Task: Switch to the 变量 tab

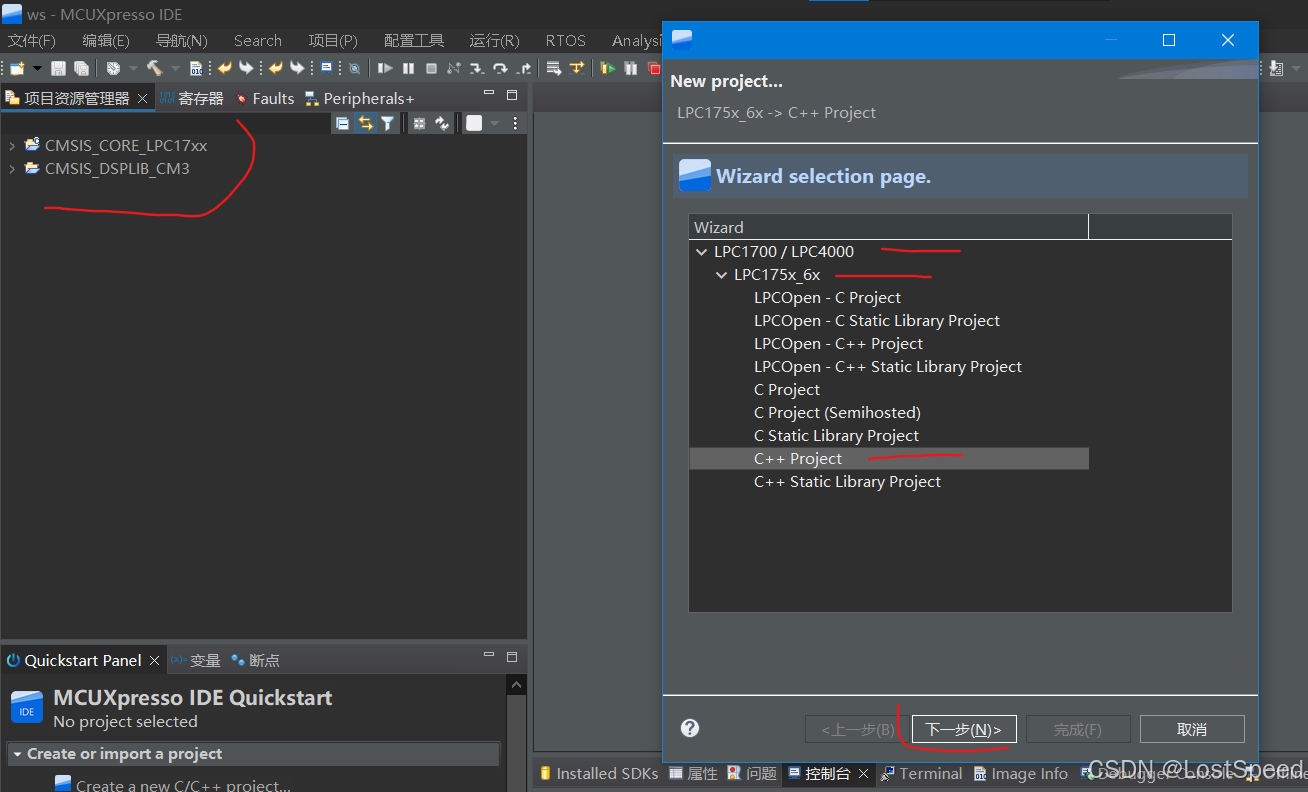Action: pyautogui.click(x=196, y=660)
